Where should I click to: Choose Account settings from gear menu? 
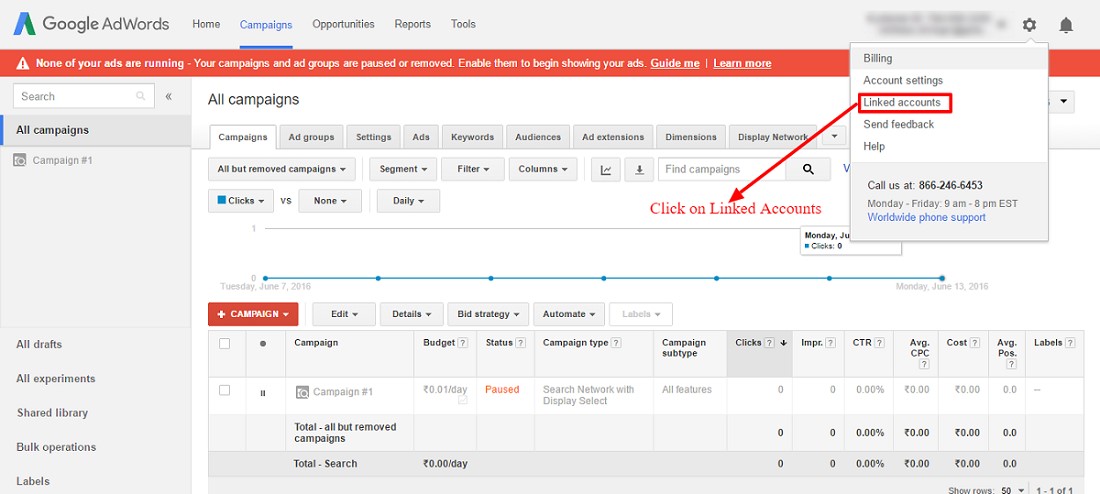(x=903, y=81)
